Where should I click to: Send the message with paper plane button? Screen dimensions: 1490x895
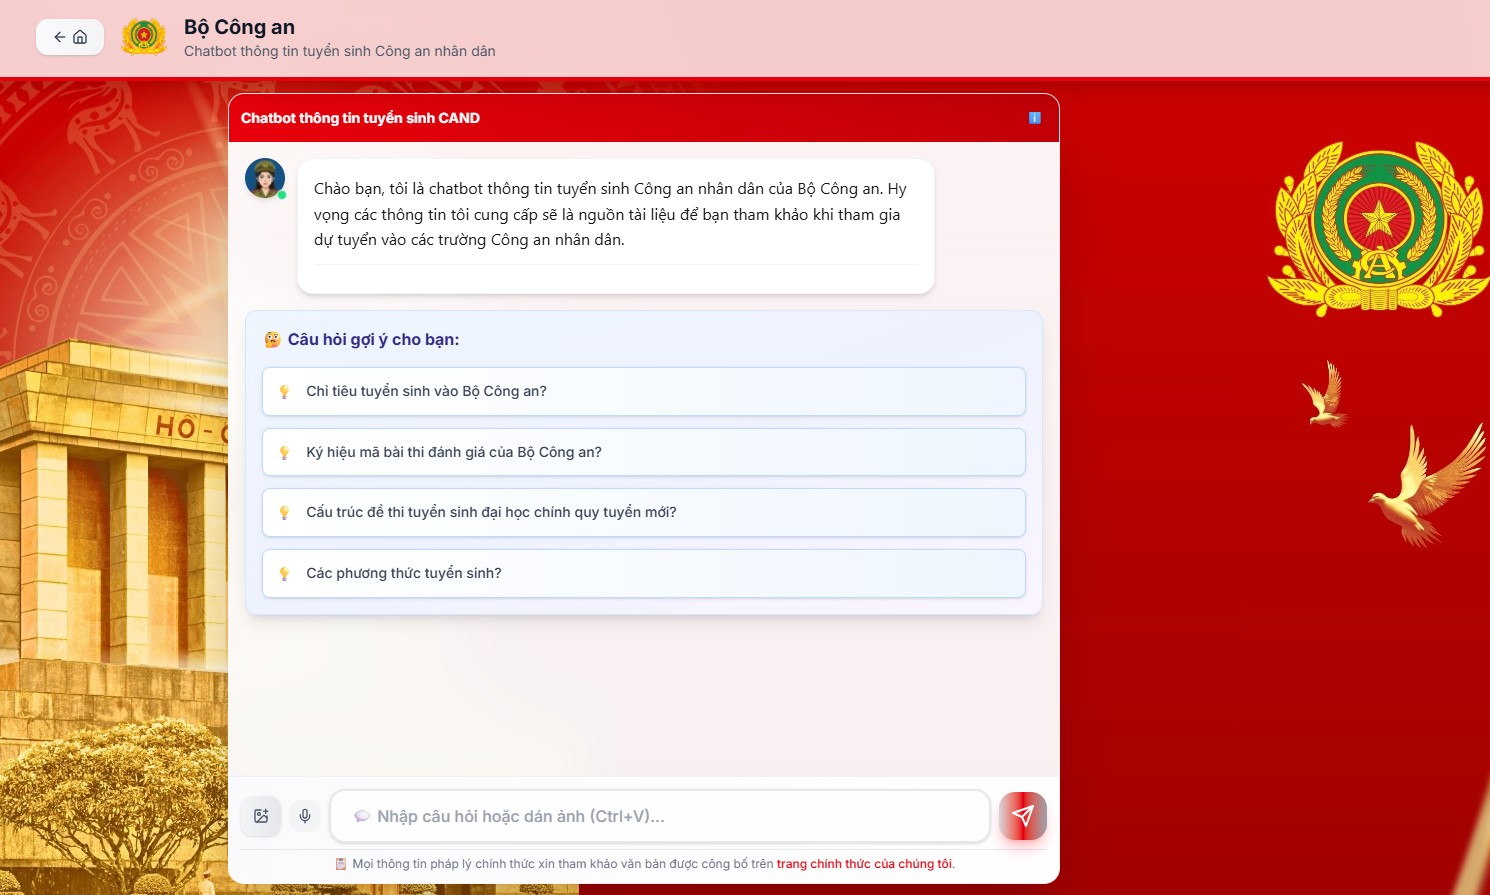coord(1023,816)
